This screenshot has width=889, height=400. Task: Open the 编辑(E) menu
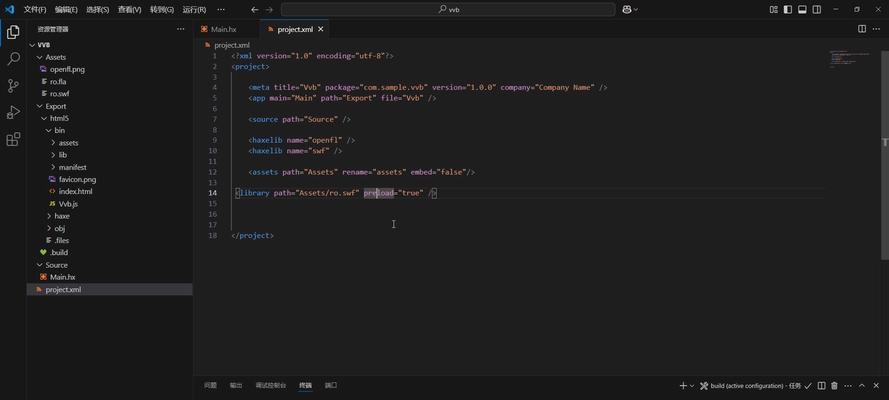[x=66, y=10]
